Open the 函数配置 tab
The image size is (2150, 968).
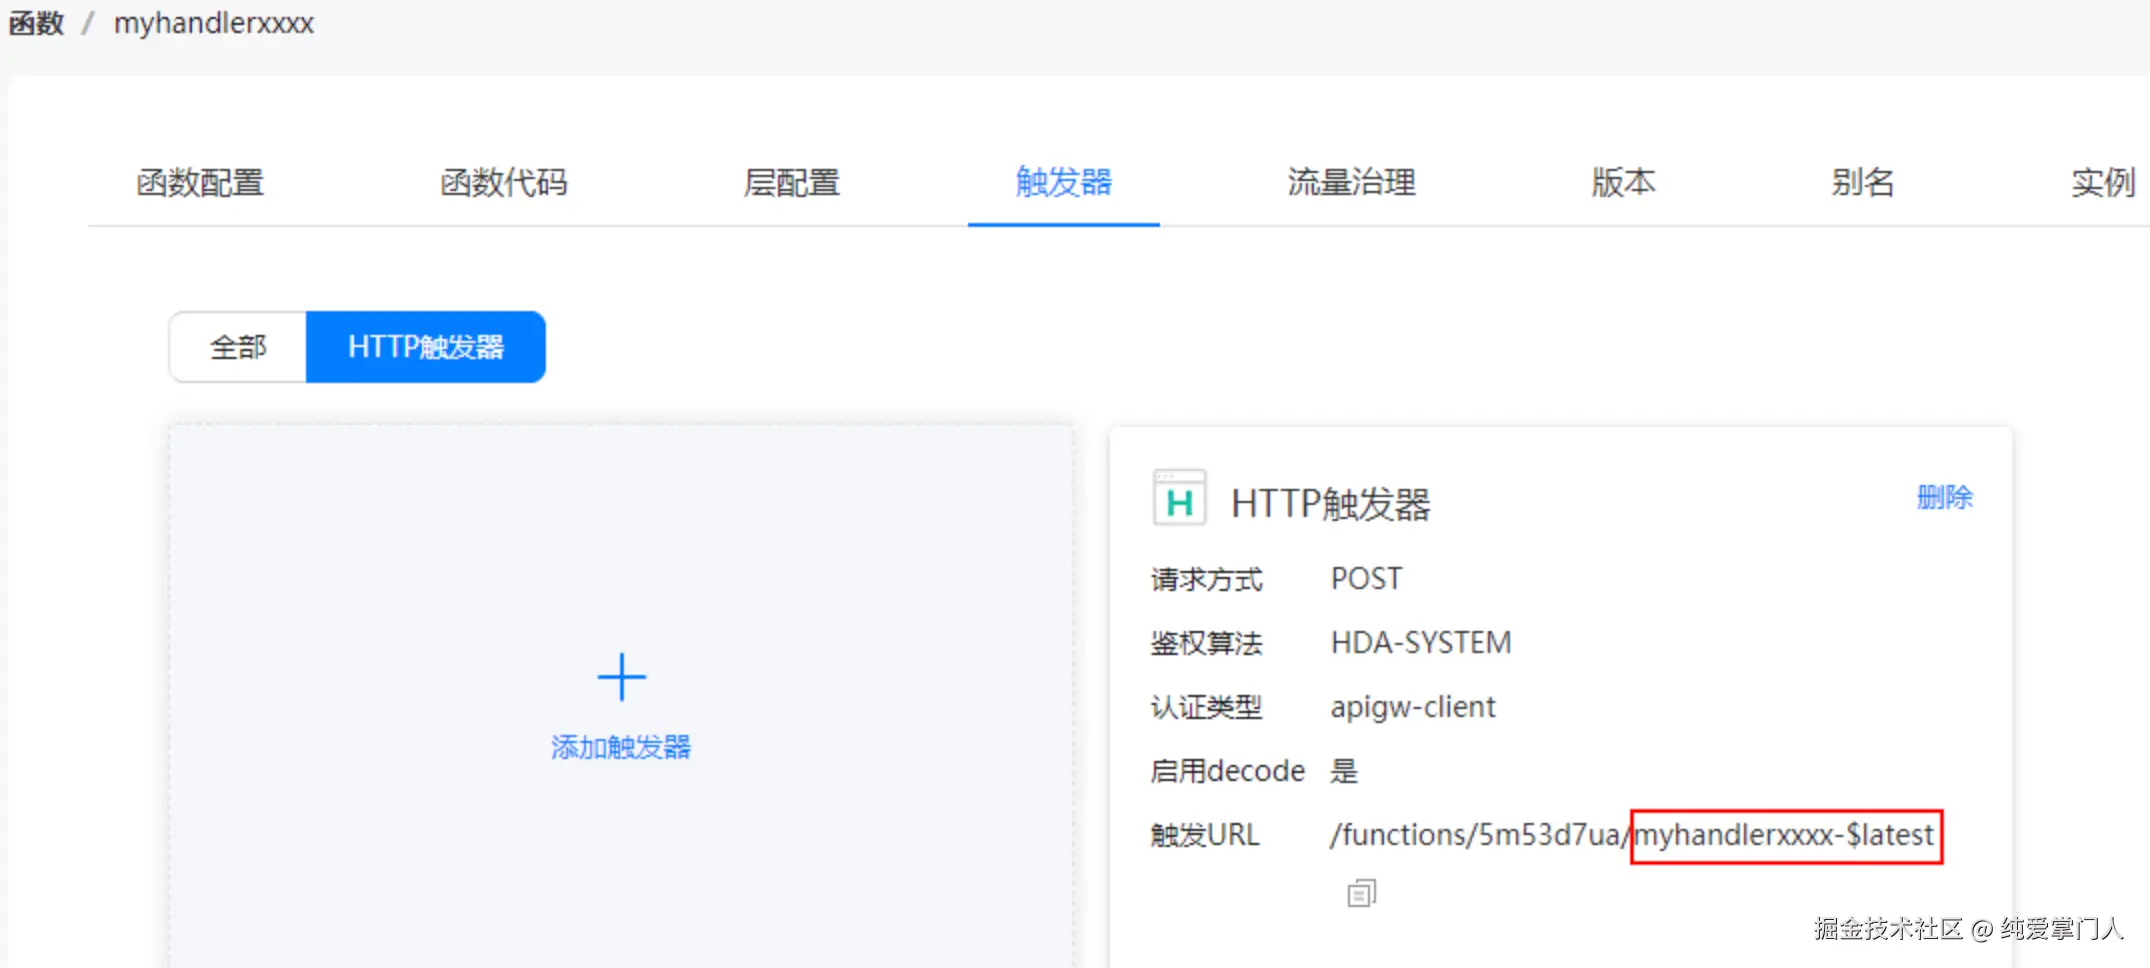click(200, 182)
